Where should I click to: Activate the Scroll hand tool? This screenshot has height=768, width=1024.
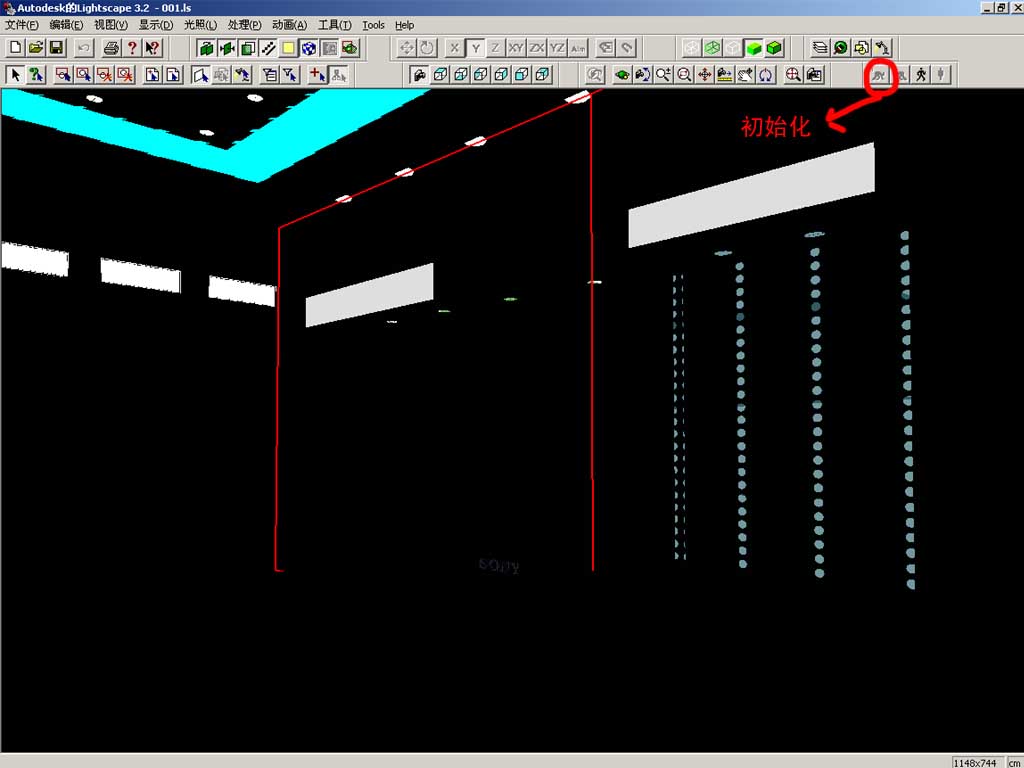[745, 74]
